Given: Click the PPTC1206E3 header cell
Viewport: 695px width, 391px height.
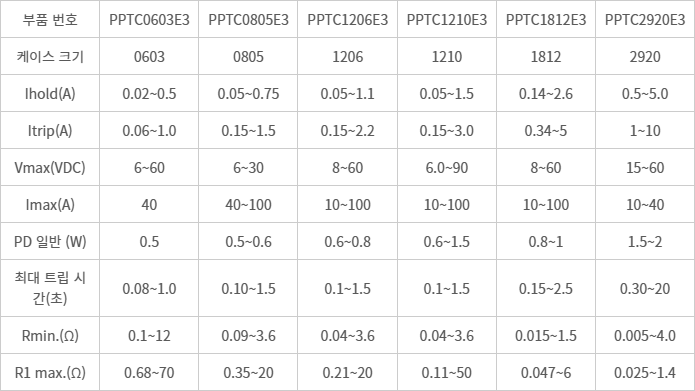Looking at the screenshot, I should 348,20.
